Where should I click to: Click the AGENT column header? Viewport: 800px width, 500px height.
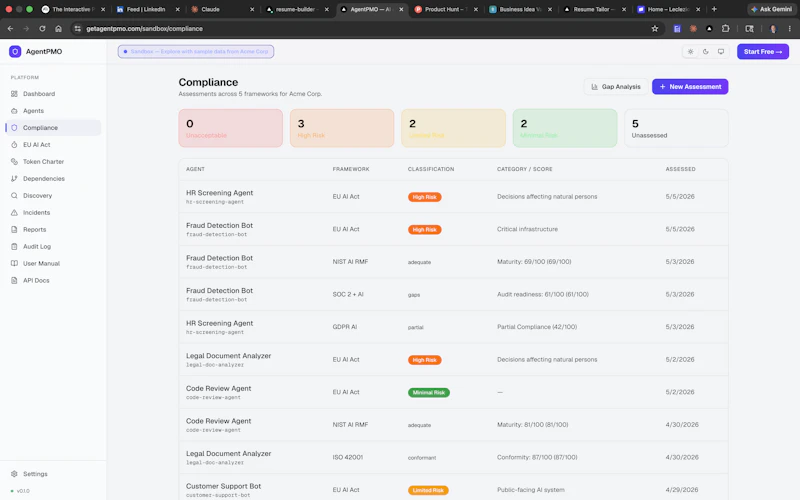pyautogui.click(x=195, y=169)
